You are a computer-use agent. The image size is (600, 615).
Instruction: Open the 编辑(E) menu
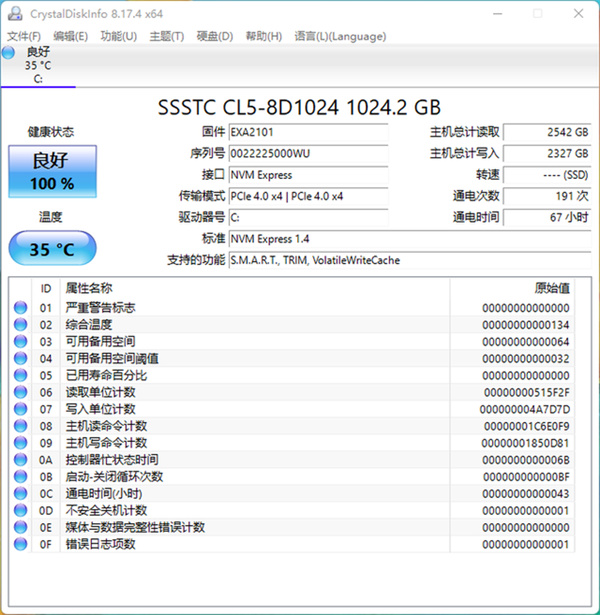tap(71, 36)
